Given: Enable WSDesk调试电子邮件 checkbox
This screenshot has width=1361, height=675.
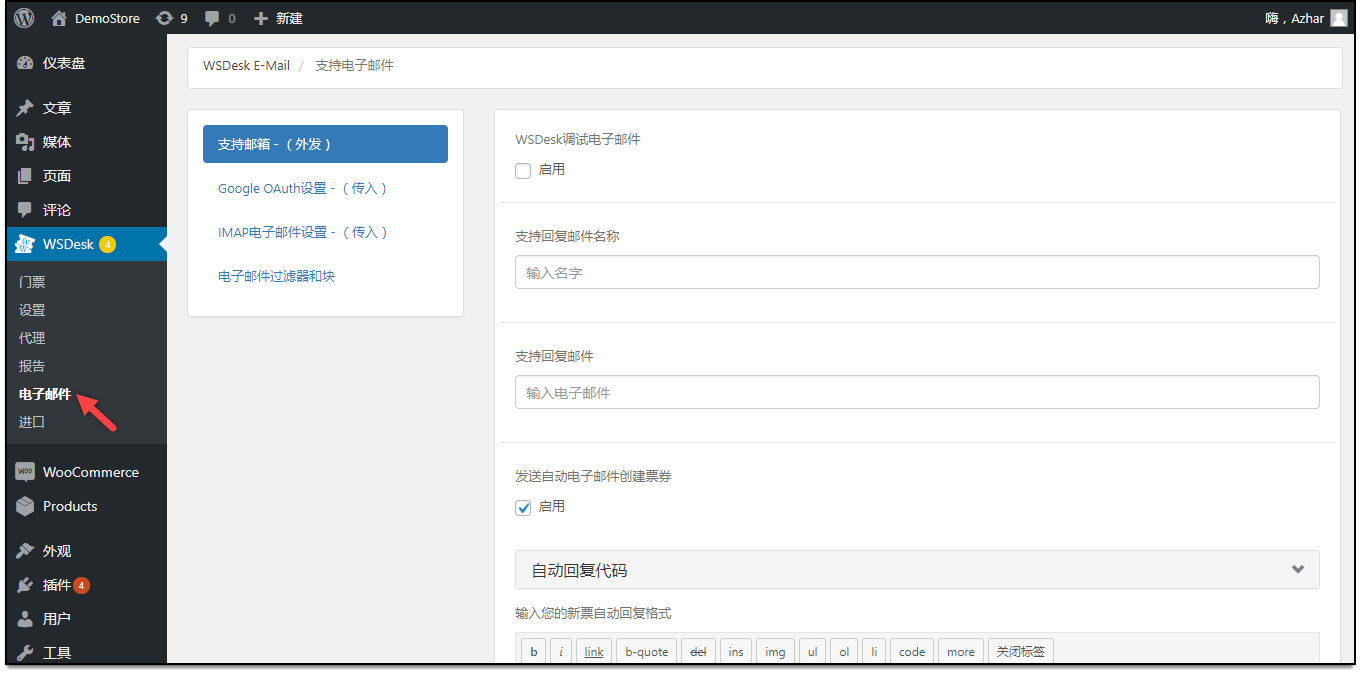Looking at the screenshot, I should tap(523, 171).
